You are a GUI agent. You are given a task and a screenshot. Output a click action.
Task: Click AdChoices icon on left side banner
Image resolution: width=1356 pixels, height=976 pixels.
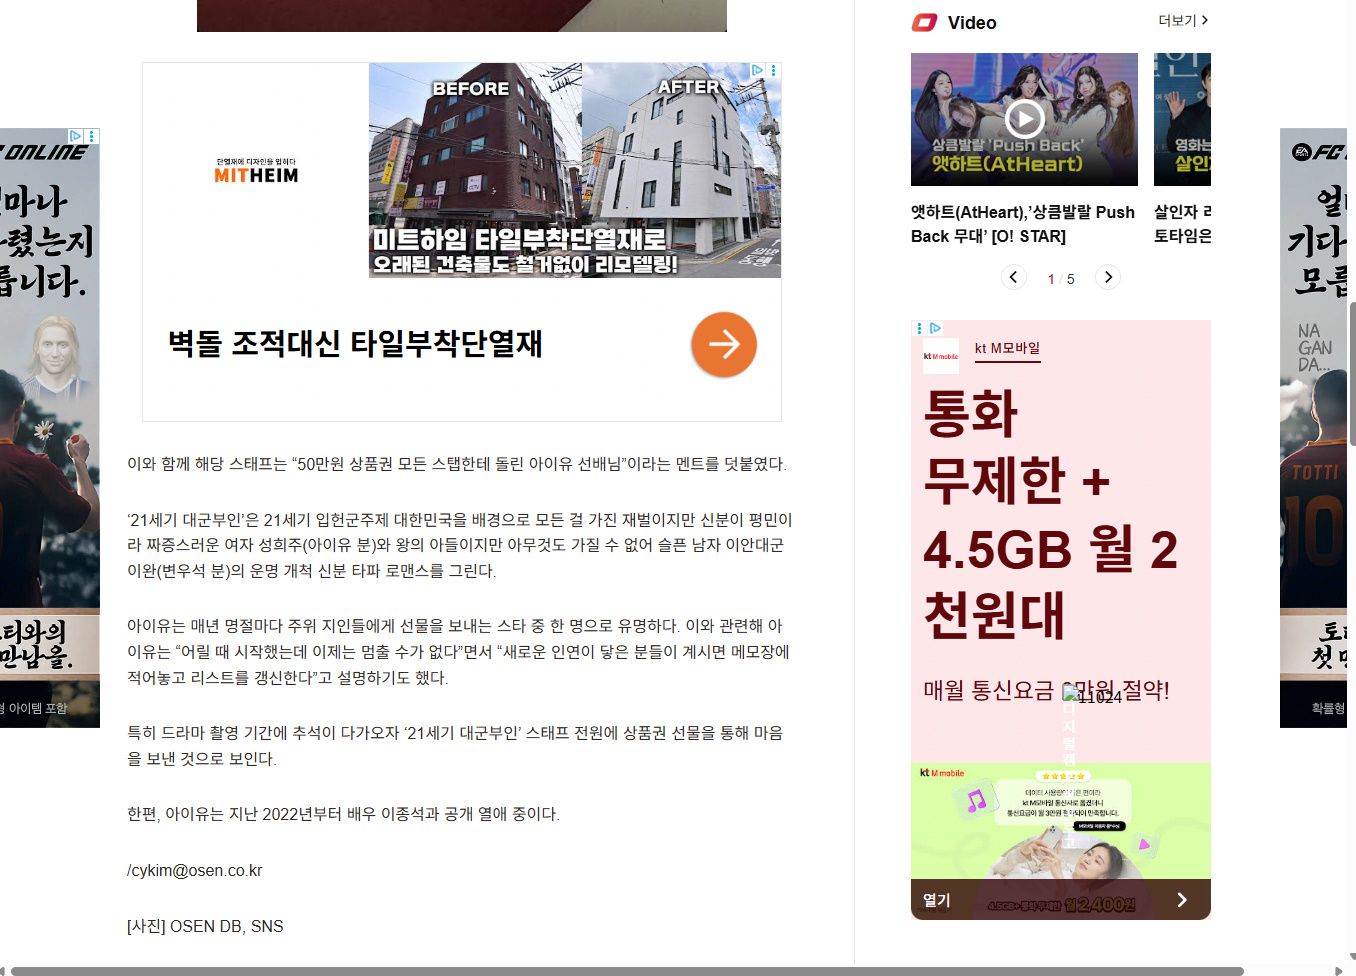tap(75, 136)
